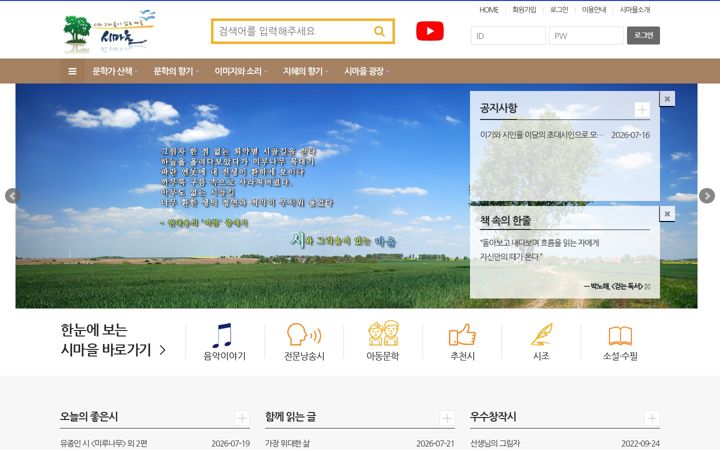This screenshot has width=720, height=450.
Task: Click the 함께 읽는 글 heading
Action: (x=291, y=416)
